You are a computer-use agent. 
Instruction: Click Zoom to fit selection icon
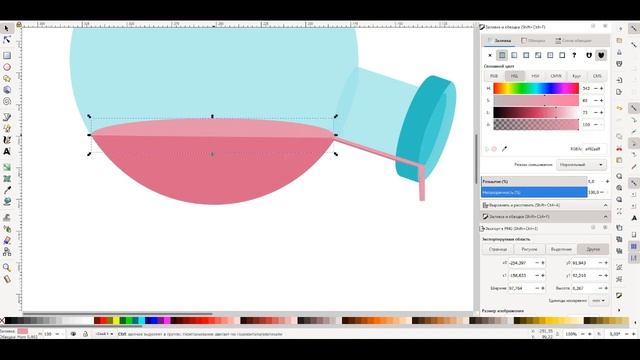point(619,176)
